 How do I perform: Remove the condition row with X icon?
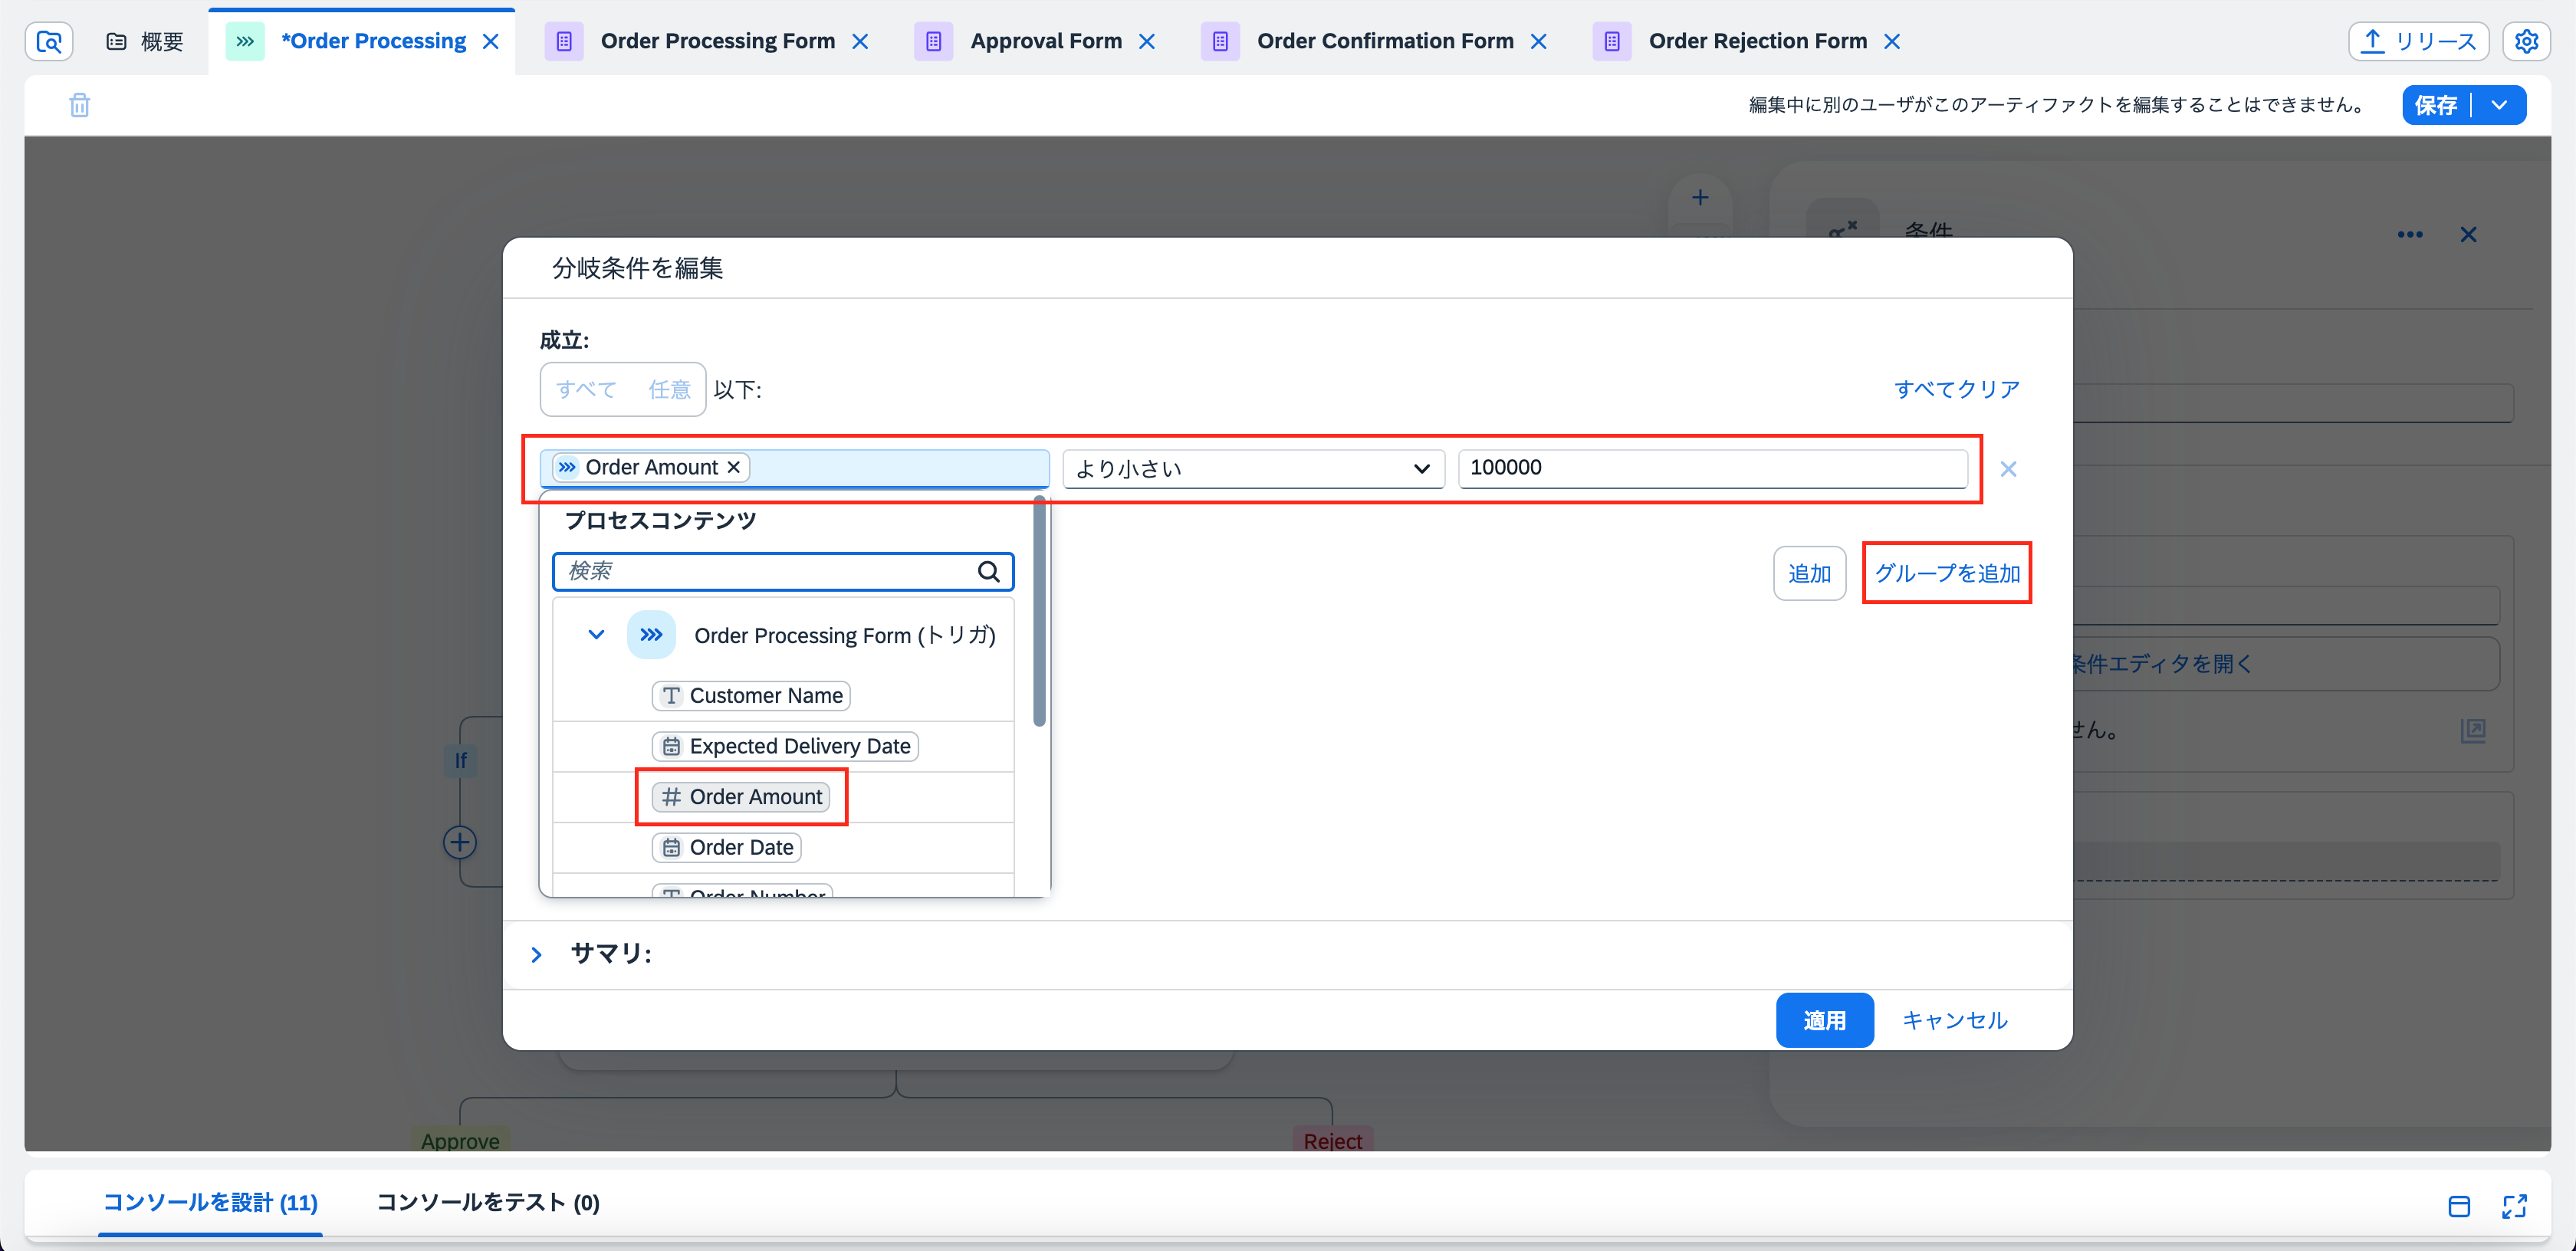pyautogui.click(x=2007, y=469)
